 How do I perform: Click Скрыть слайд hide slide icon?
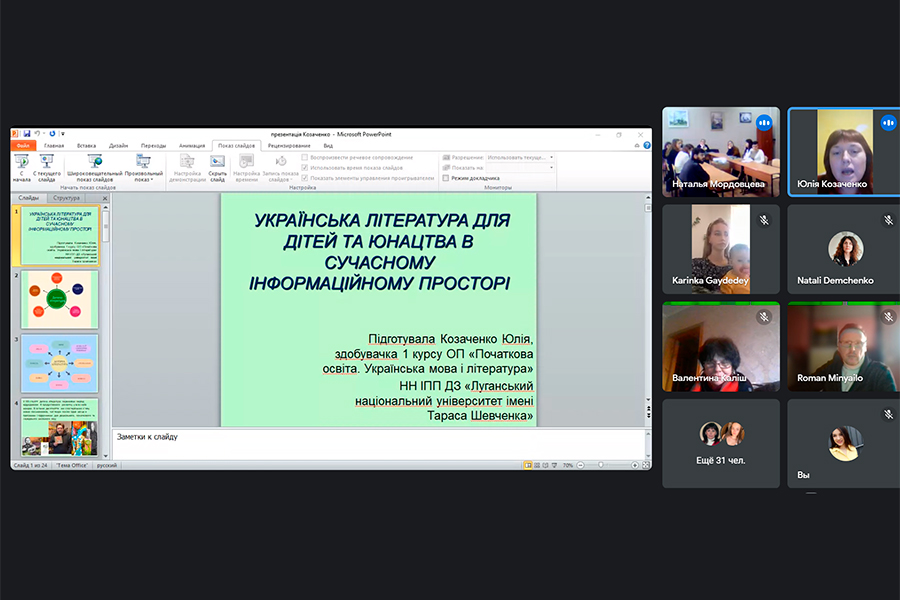coord(218,161)
